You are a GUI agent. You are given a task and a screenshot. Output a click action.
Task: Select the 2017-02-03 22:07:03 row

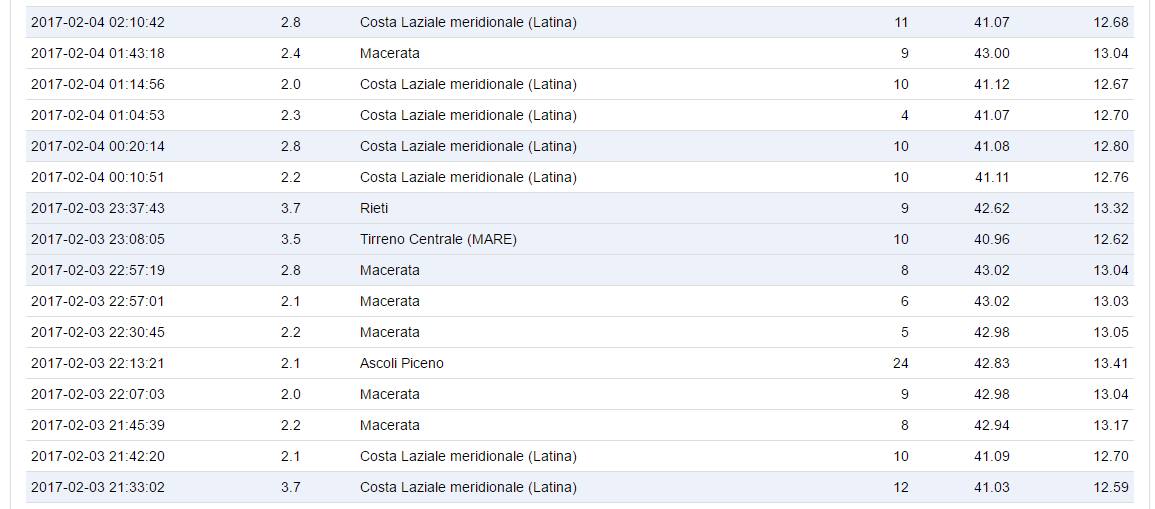98,394
